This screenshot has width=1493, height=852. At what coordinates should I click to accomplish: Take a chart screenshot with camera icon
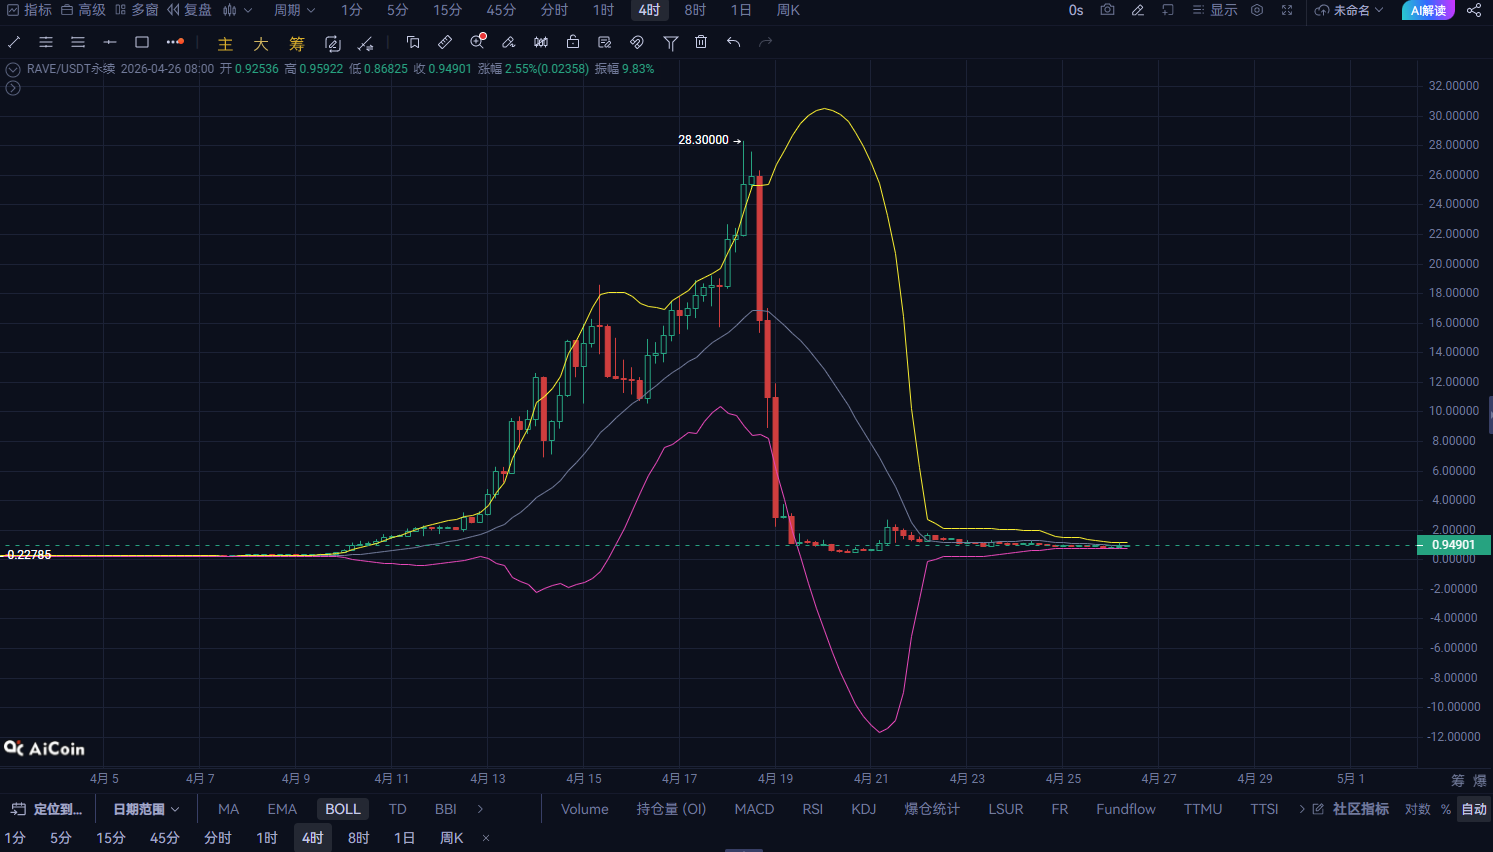pyautogui.click(x=1107, y=10)
